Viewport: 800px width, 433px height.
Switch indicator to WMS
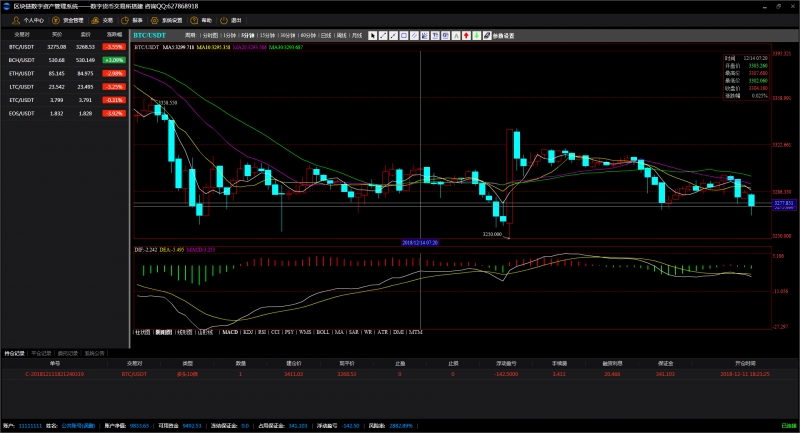pyautogui.click(x=305, y=332)
